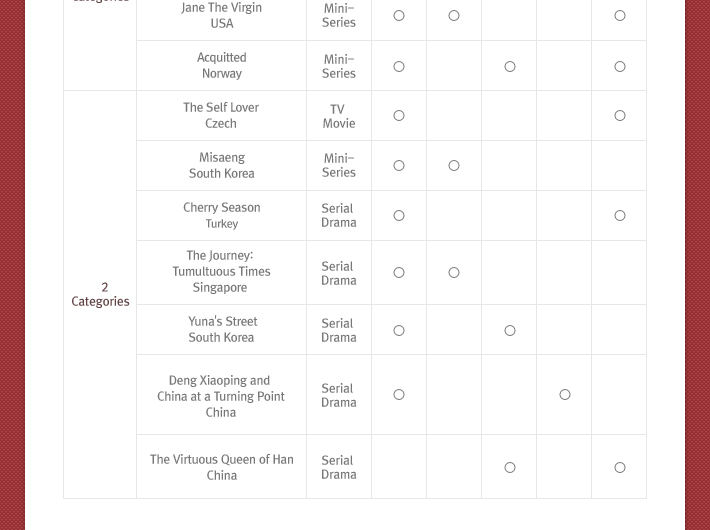The width and height of the screenshot is (710, 530).
Task: Click 'Serial Drama' label in Cherry Season row
Action: click(x=339, y=215)
